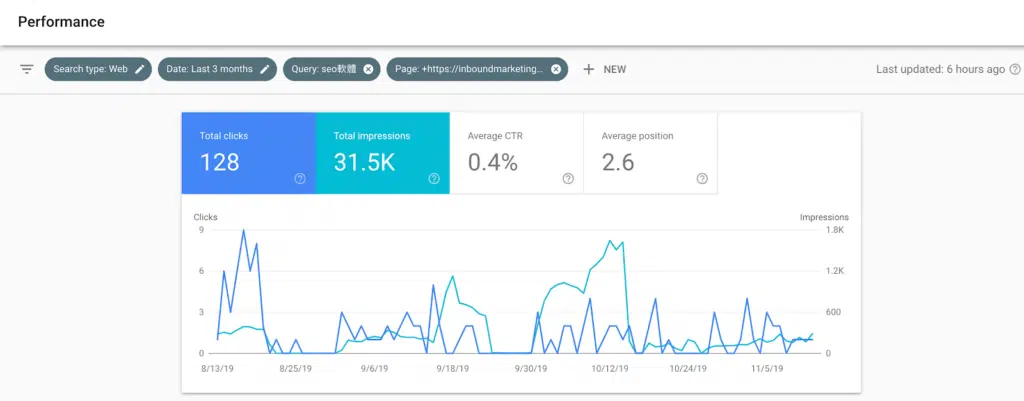
Task: Click the 0.4% CTR value
Action: pyautogui.click(x=493, y=163)
